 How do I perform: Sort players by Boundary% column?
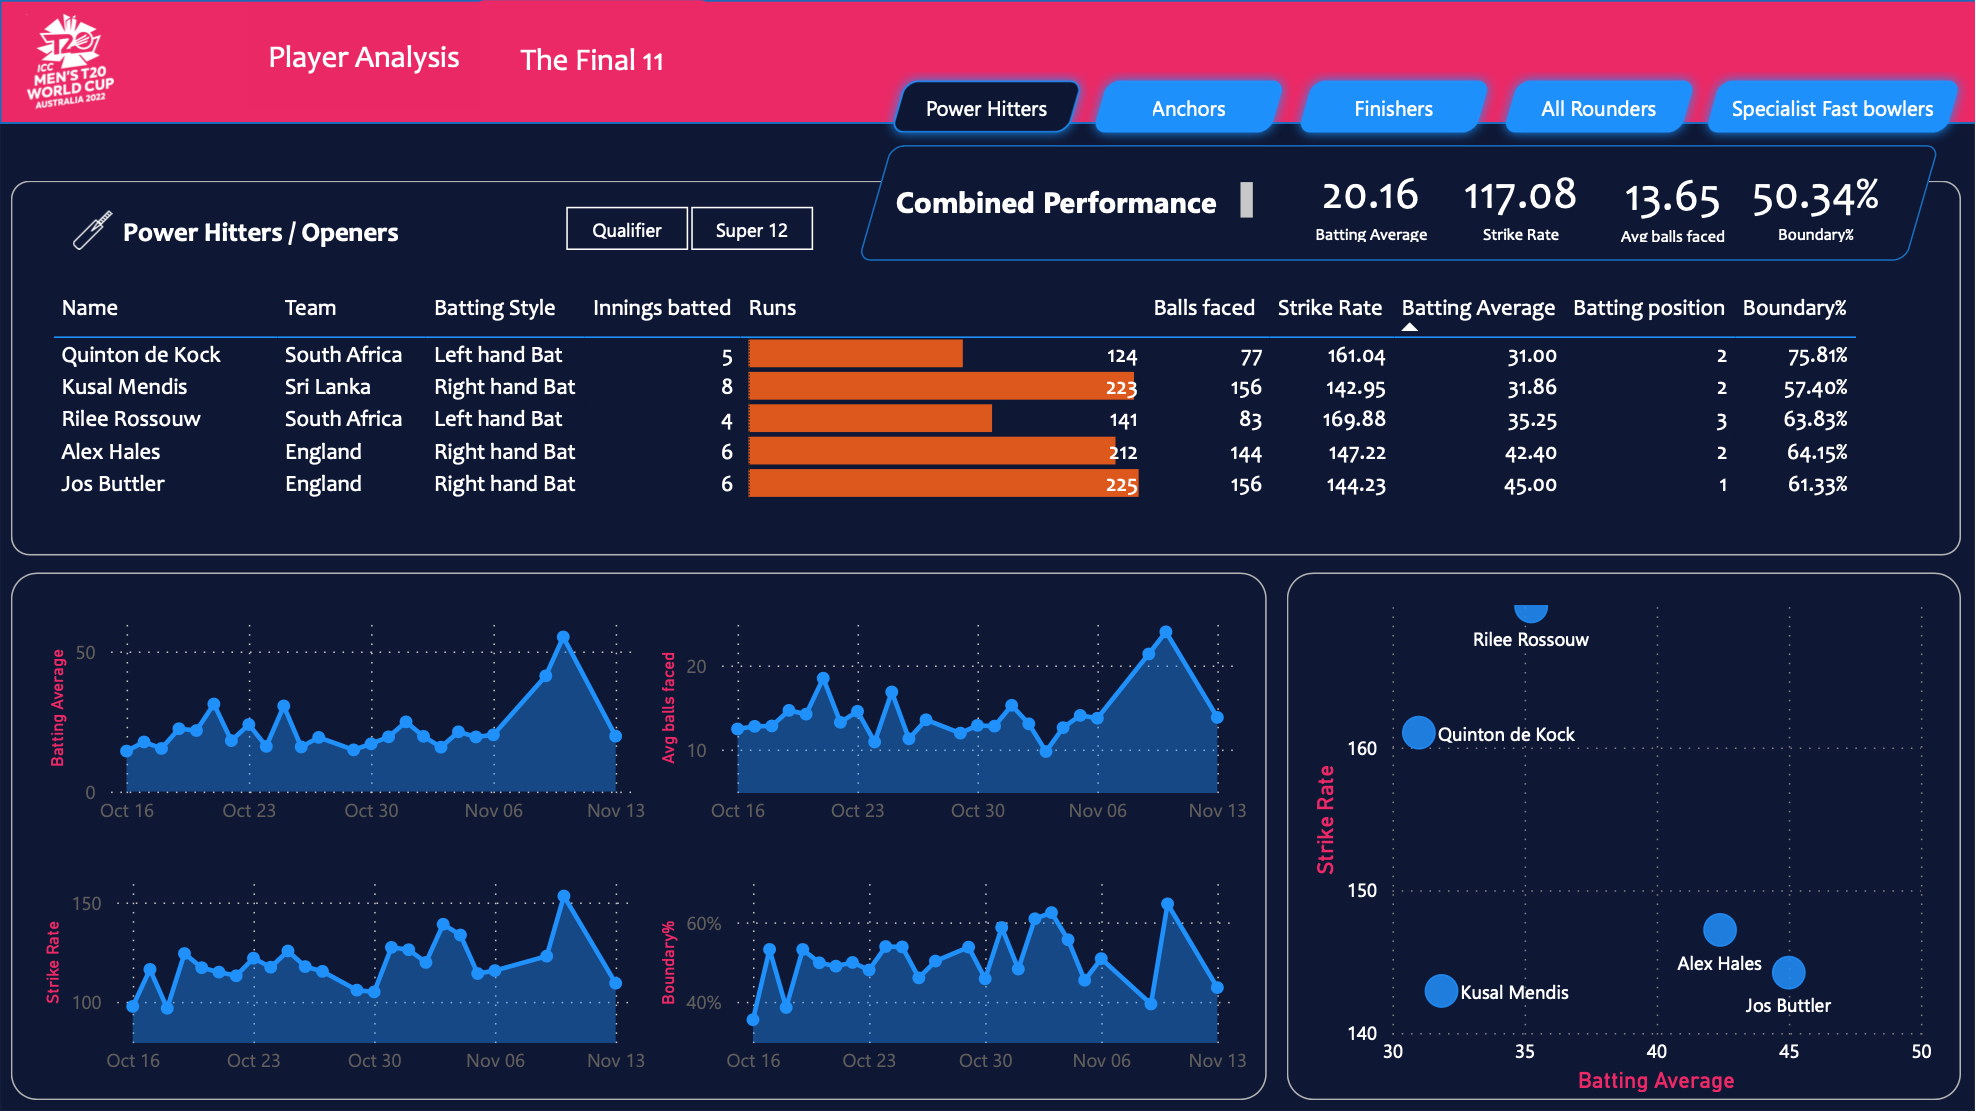[1794, 307]
